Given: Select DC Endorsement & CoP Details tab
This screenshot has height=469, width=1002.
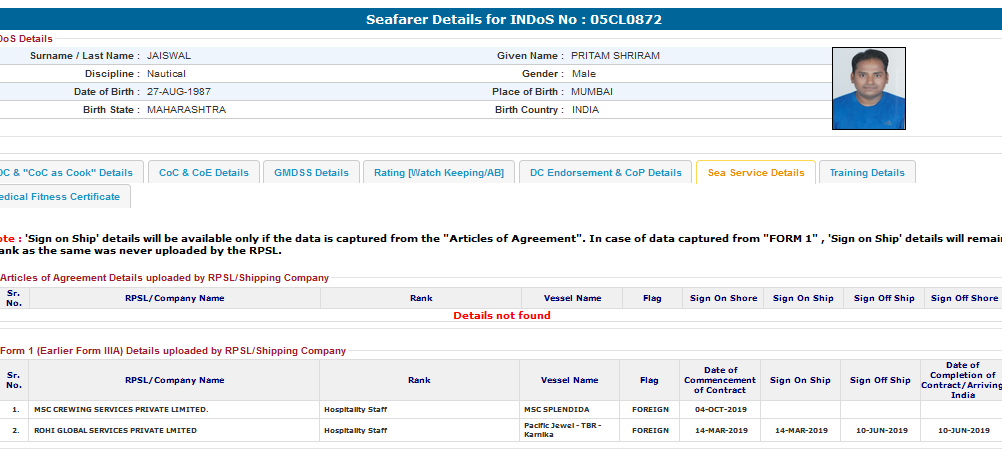Looking at the screenshot, I should [605, 172].
